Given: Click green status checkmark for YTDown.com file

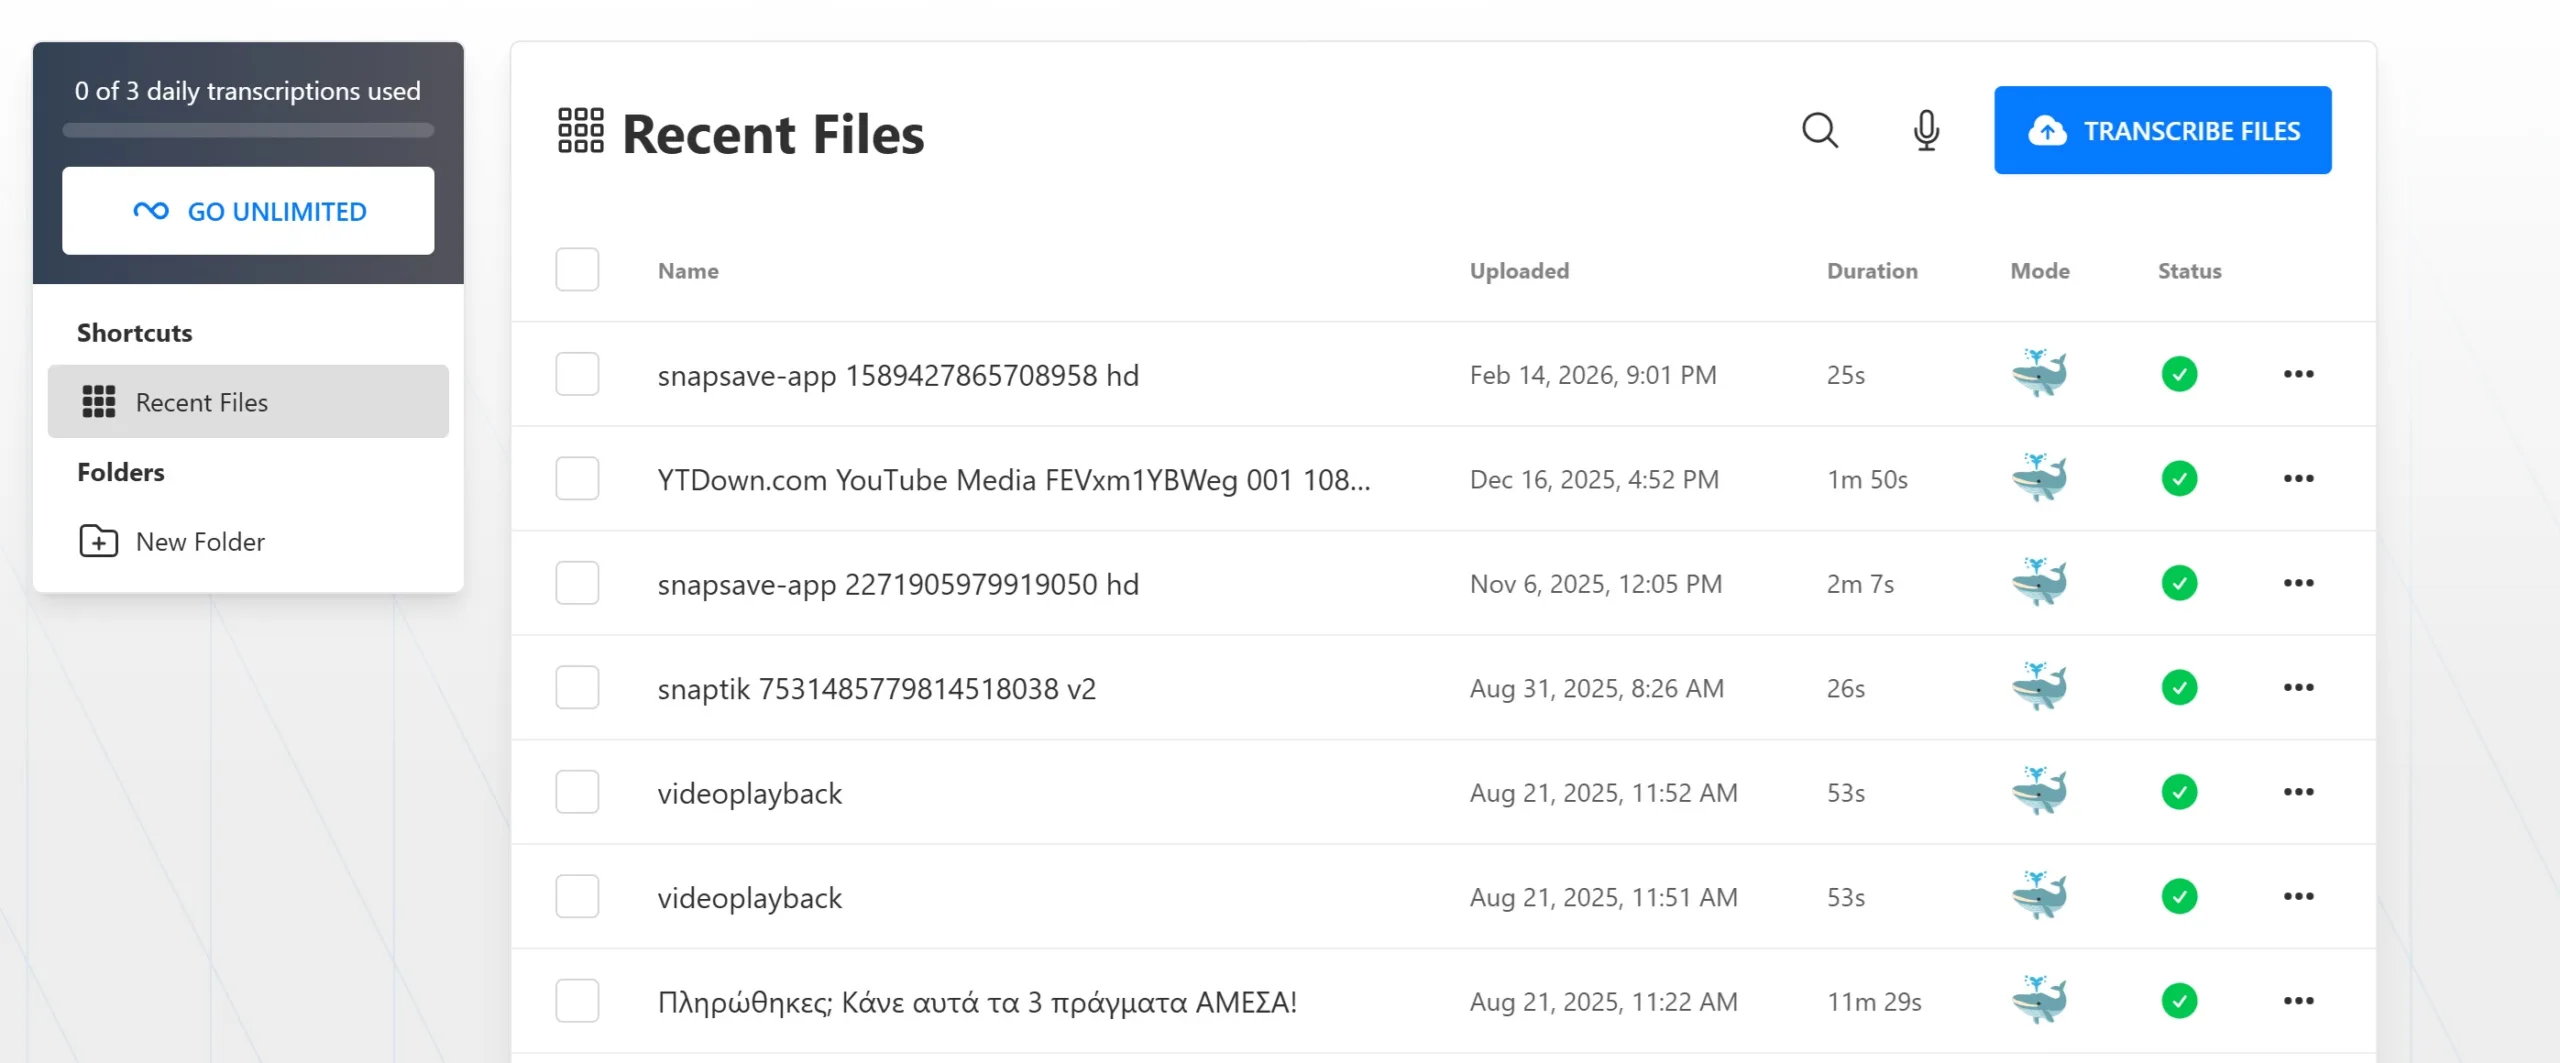Looking at the screenshot, I should tap(2179, 479).
